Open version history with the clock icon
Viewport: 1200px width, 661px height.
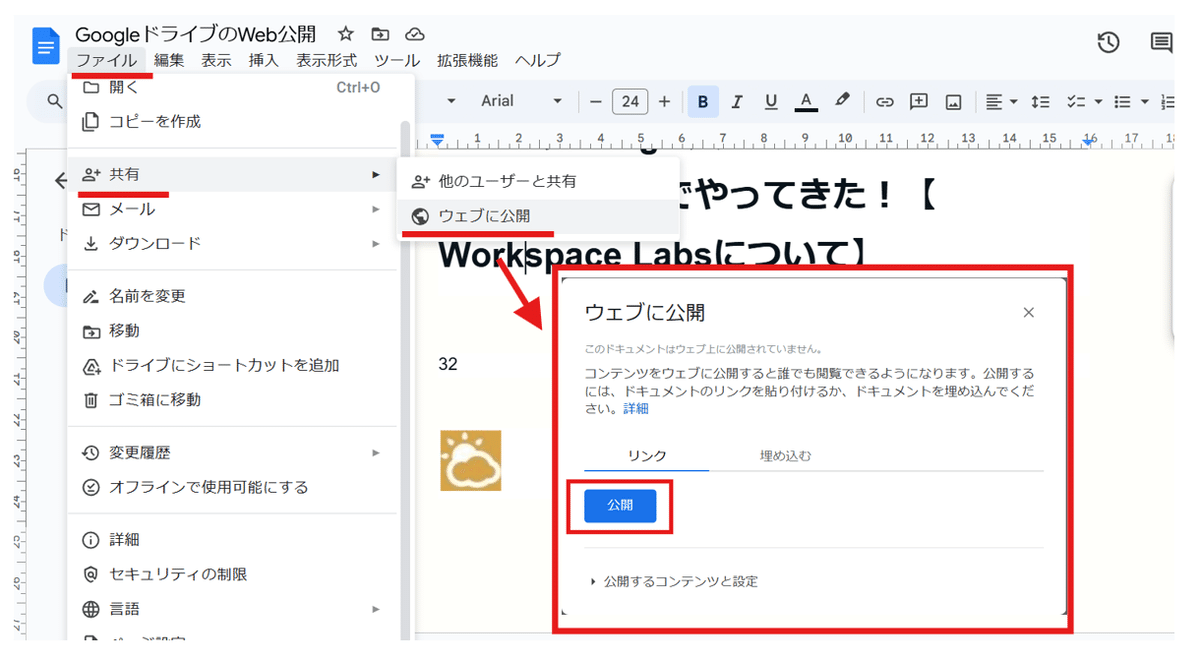[1108, 42]
